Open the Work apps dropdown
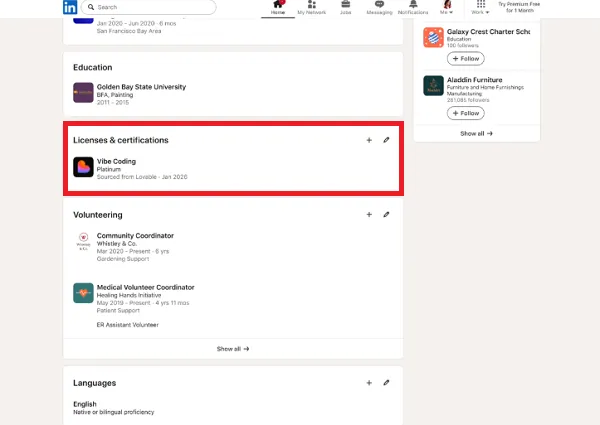600x425 pixels. pos(482,8)
